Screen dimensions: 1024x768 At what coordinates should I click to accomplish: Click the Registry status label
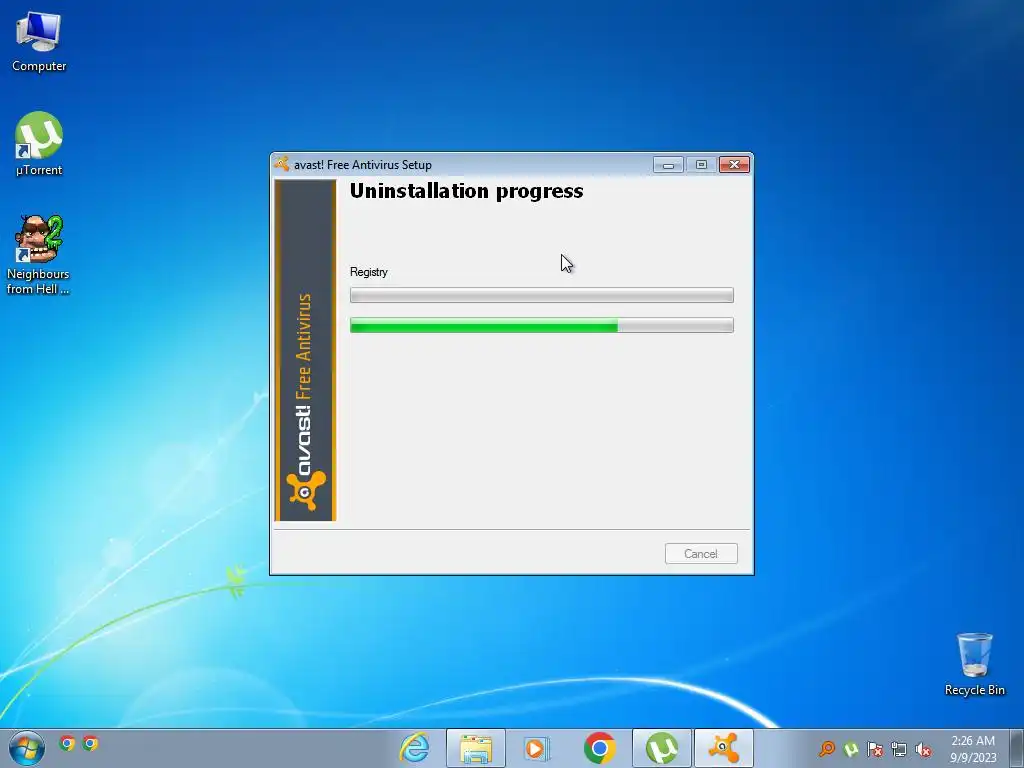tap(368, 272)
